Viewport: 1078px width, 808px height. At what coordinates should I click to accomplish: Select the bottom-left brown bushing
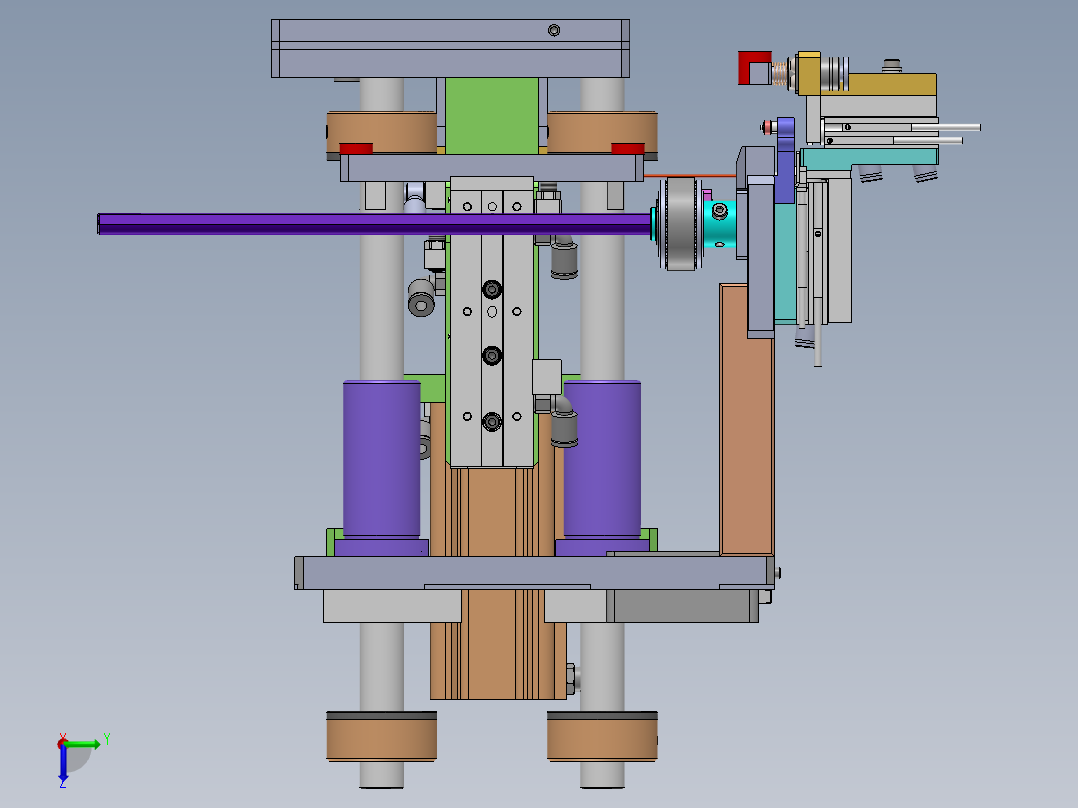pyautogui.click(x=382, y=736)
